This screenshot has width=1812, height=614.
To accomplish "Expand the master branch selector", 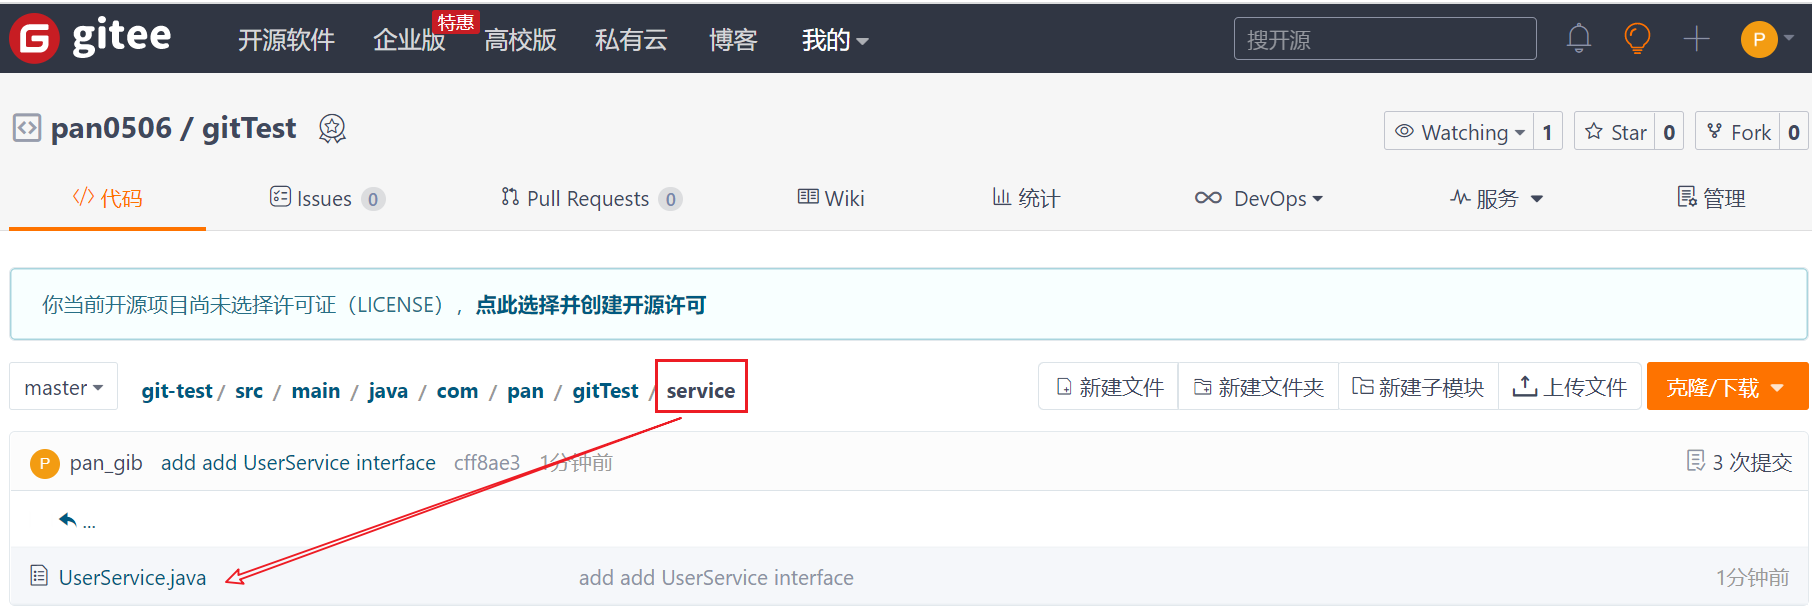I will point(64,388).
